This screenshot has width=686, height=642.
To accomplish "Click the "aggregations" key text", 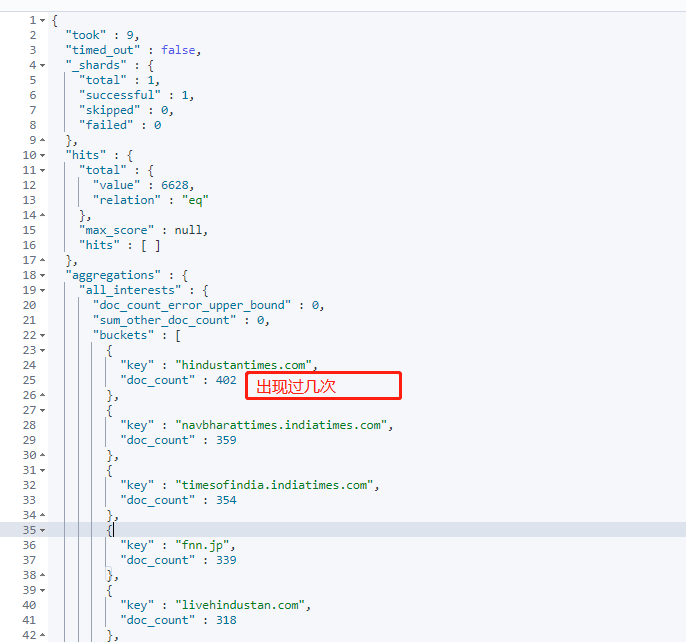I will tap(113, 275).
